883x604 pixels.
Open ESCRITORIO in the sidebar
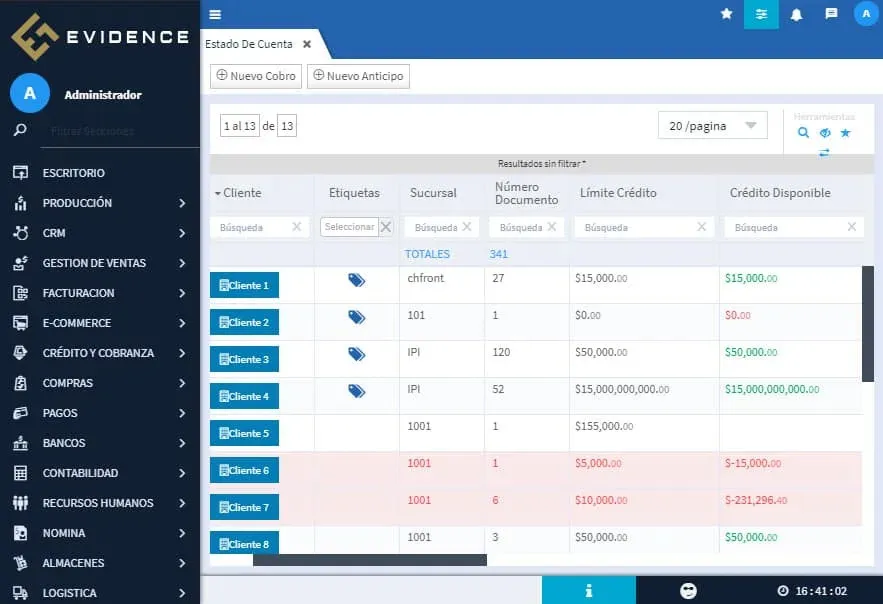(x=73, y=173)
